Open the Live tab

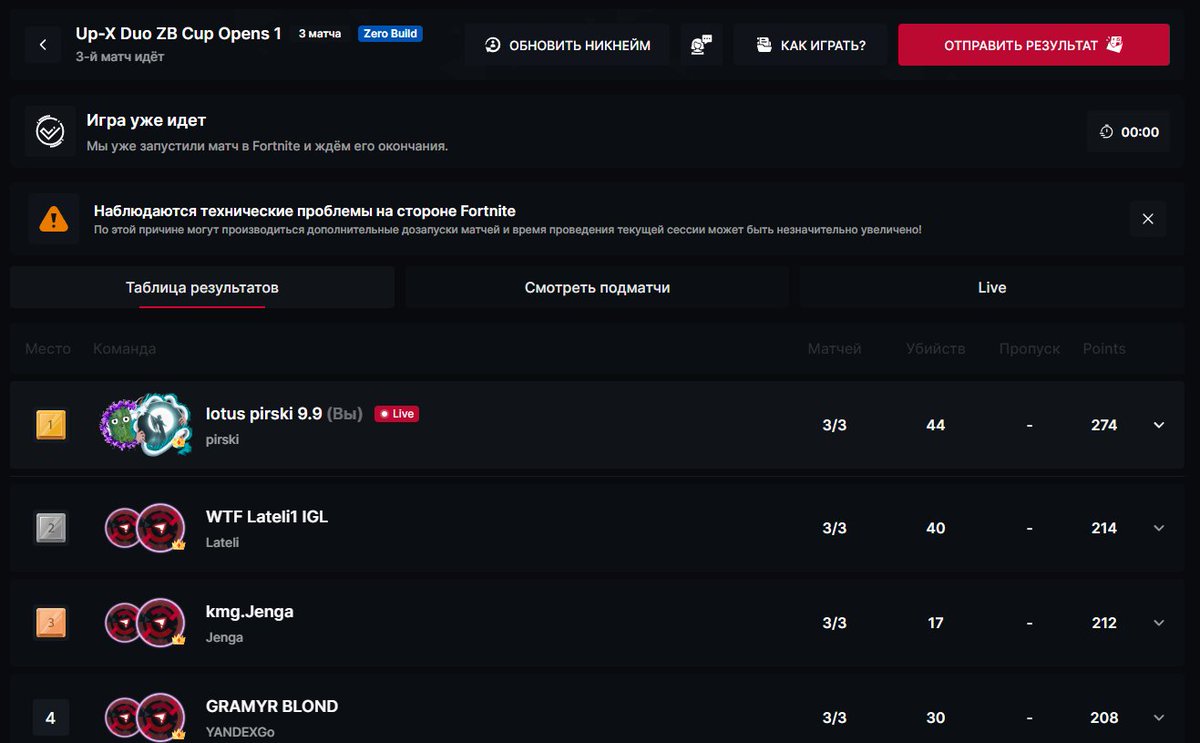[x=992, y=287]
